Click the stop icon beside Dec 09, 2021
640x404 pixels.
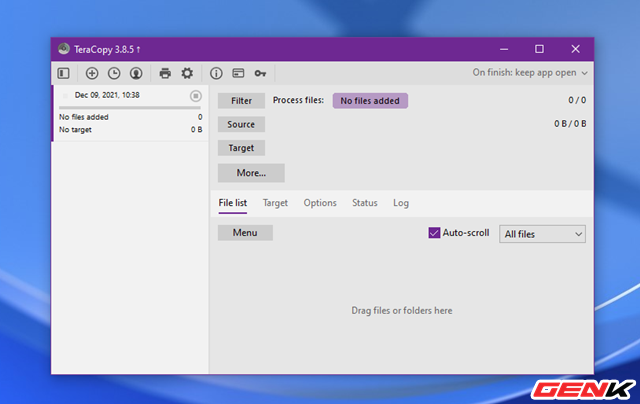196,96
